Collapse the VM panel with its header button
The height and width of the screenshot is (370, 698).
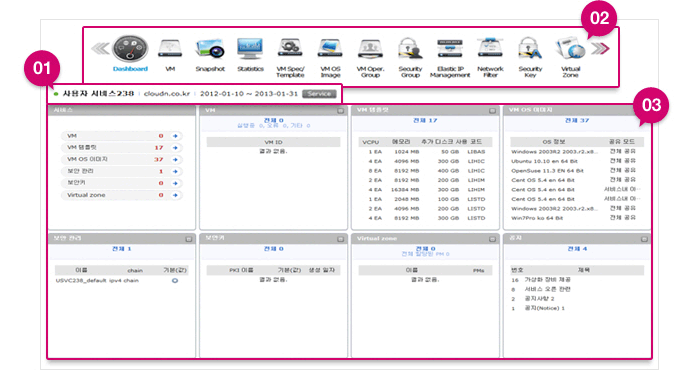[341, 110]
